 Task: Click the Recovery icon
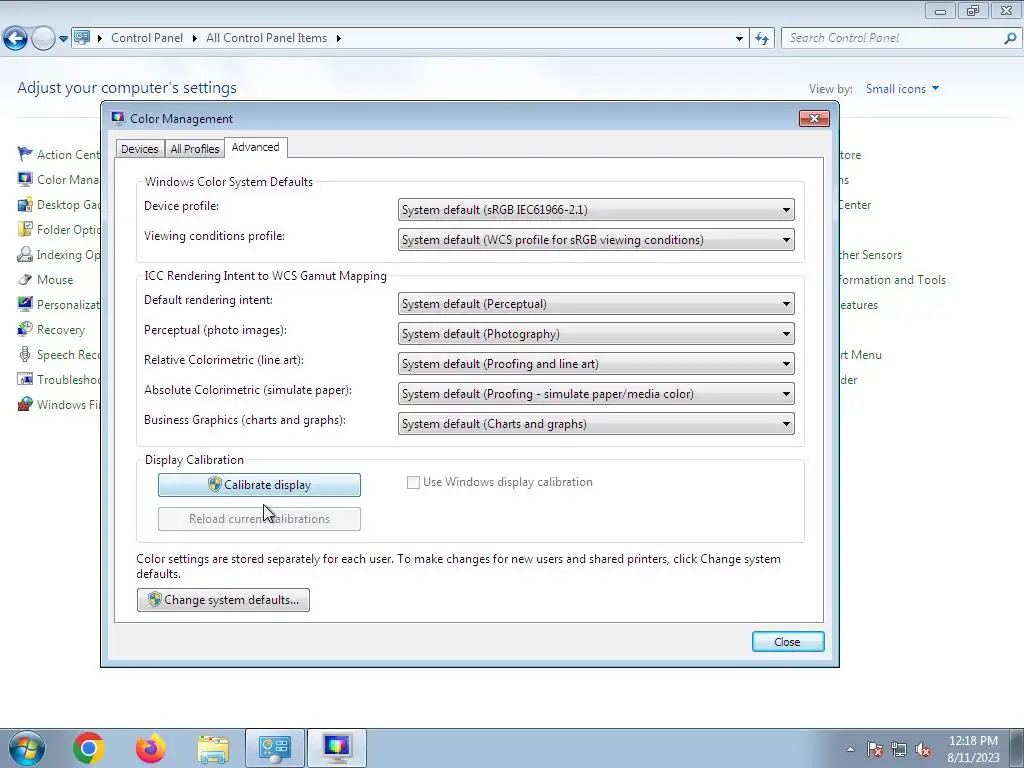click(x=25, y=329)
